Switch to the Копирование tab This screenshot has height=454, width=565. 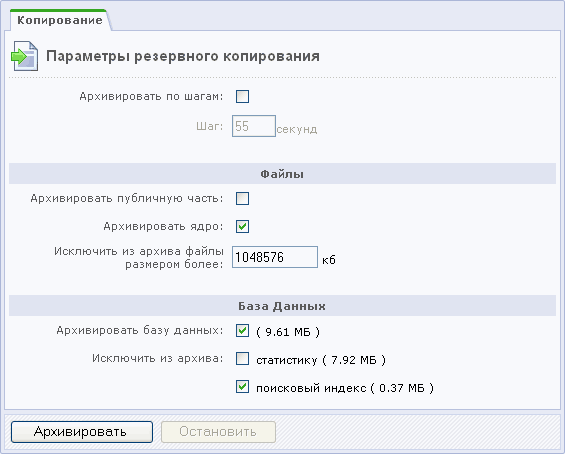tap(60, 20)
